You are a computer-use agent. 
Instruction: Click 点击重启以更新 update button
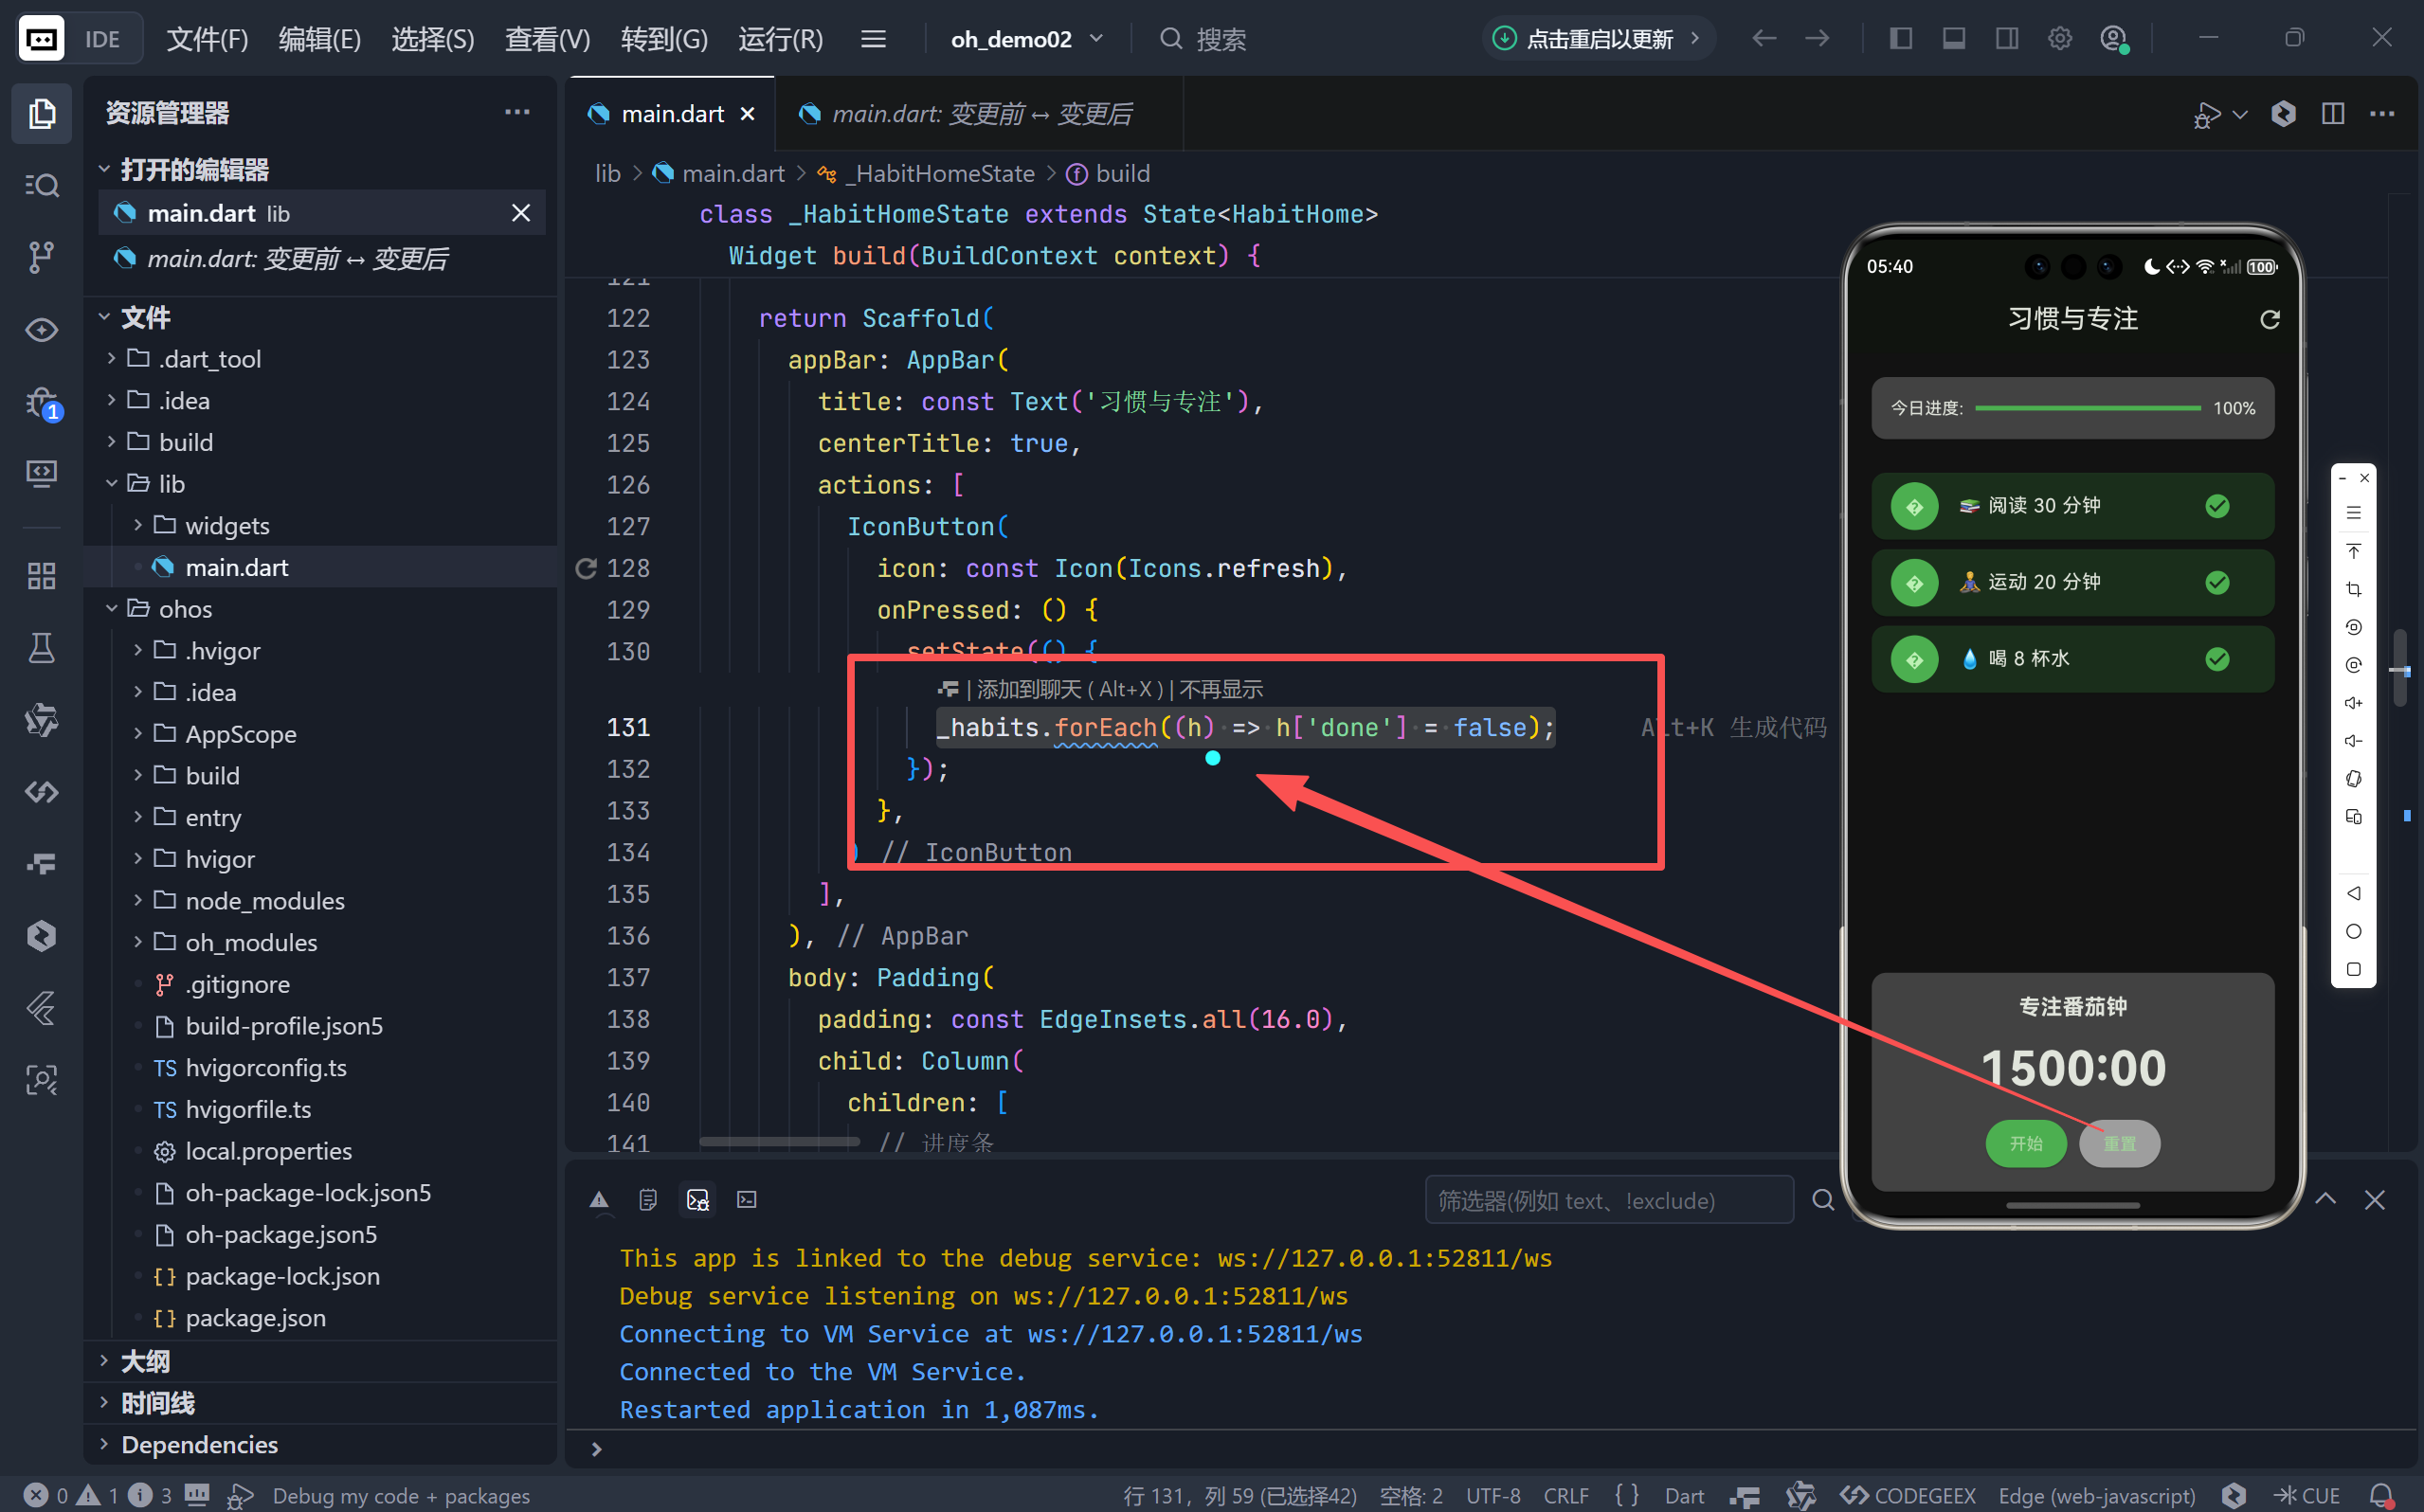click(x=1598, y=39)
